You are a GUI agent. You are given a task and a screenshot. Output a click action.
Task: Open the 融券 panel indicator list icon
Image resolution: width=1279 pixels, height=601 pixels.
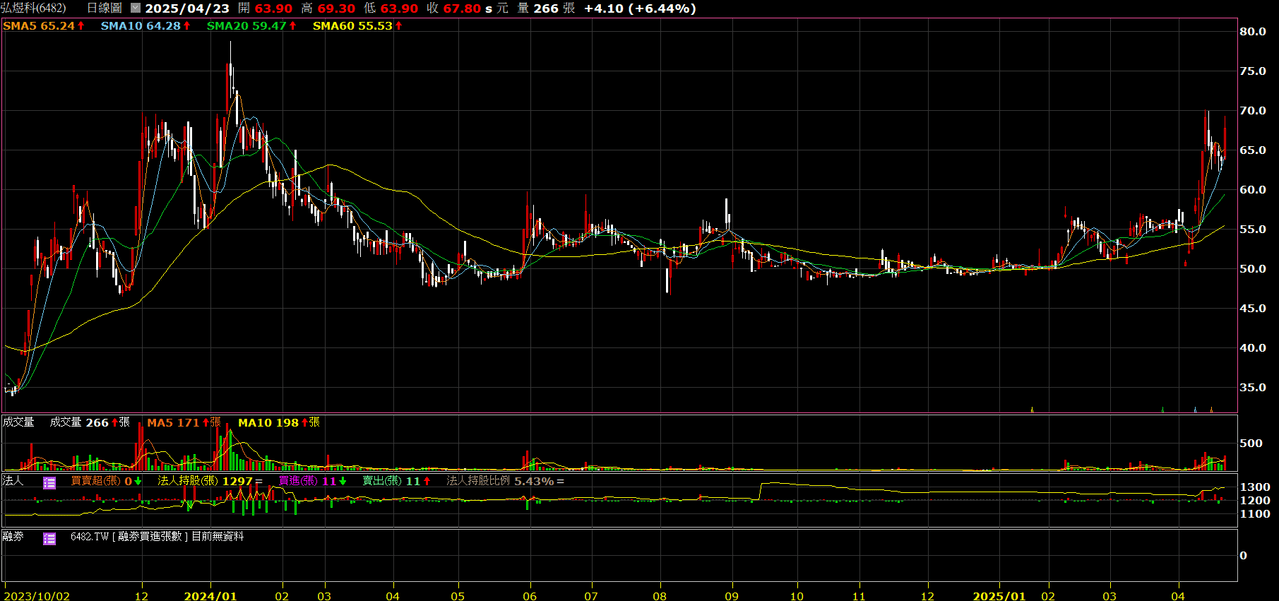[49, 538]
